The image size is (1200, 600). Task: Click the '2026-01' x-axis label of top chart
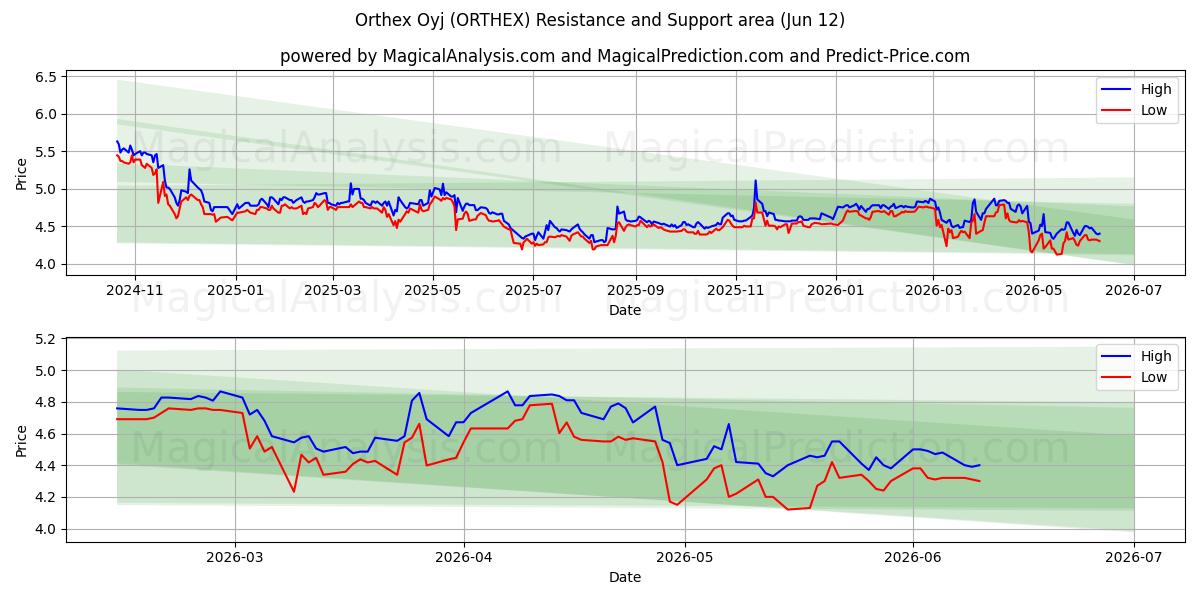836,292
